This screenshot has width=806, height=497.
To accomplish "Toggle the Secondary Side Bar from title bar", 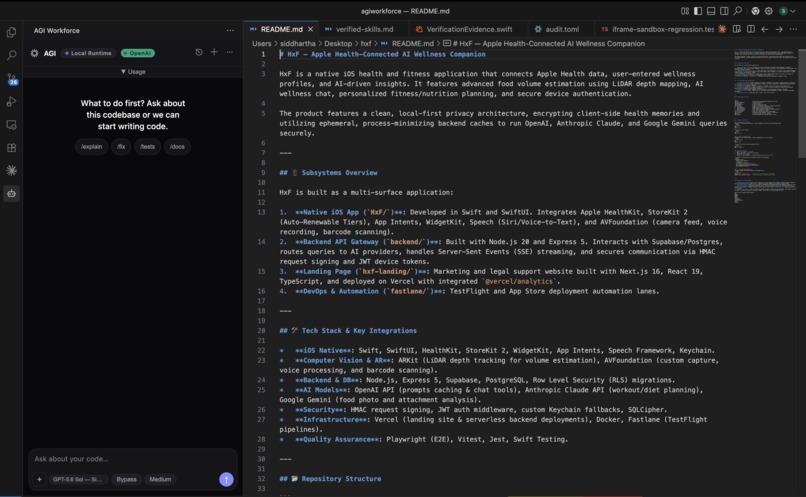I will click(724, 11).
